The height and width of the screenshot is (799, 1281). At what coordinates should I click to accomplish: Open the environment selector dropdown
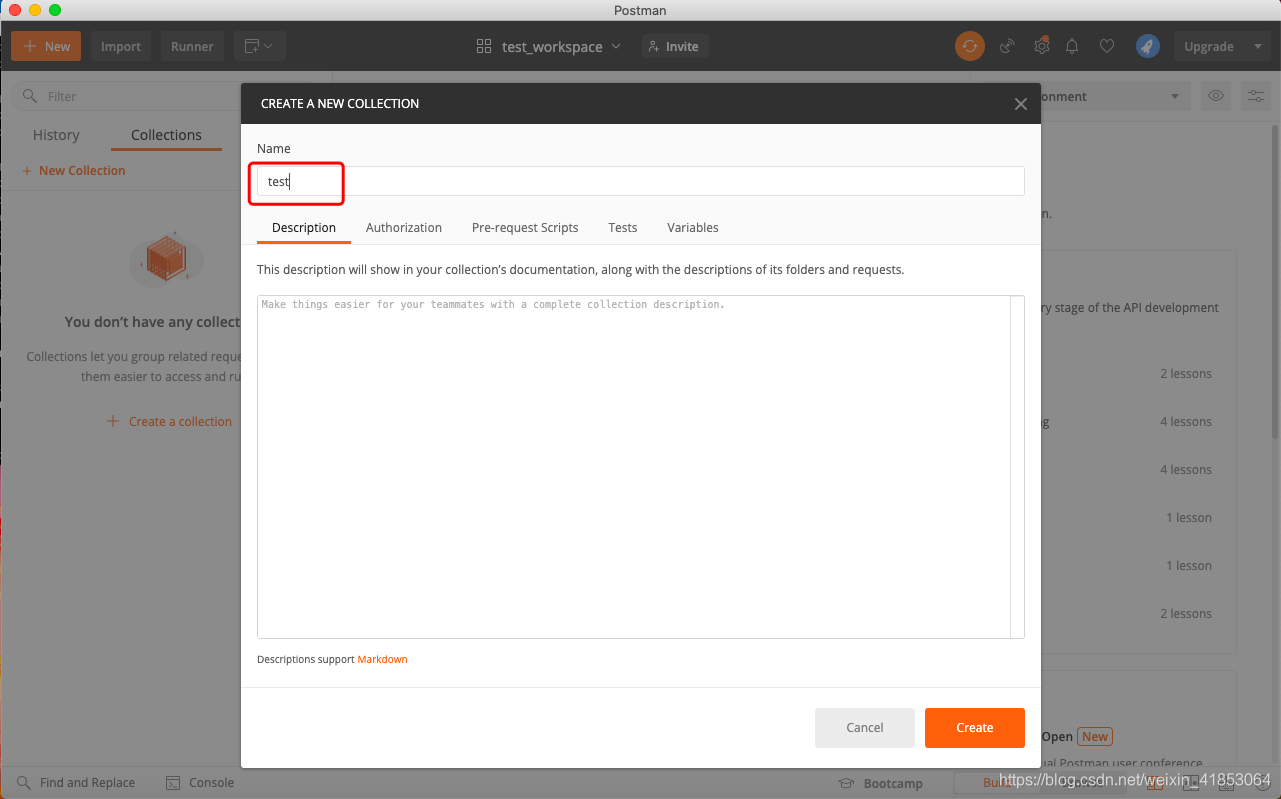[1115, 97]
